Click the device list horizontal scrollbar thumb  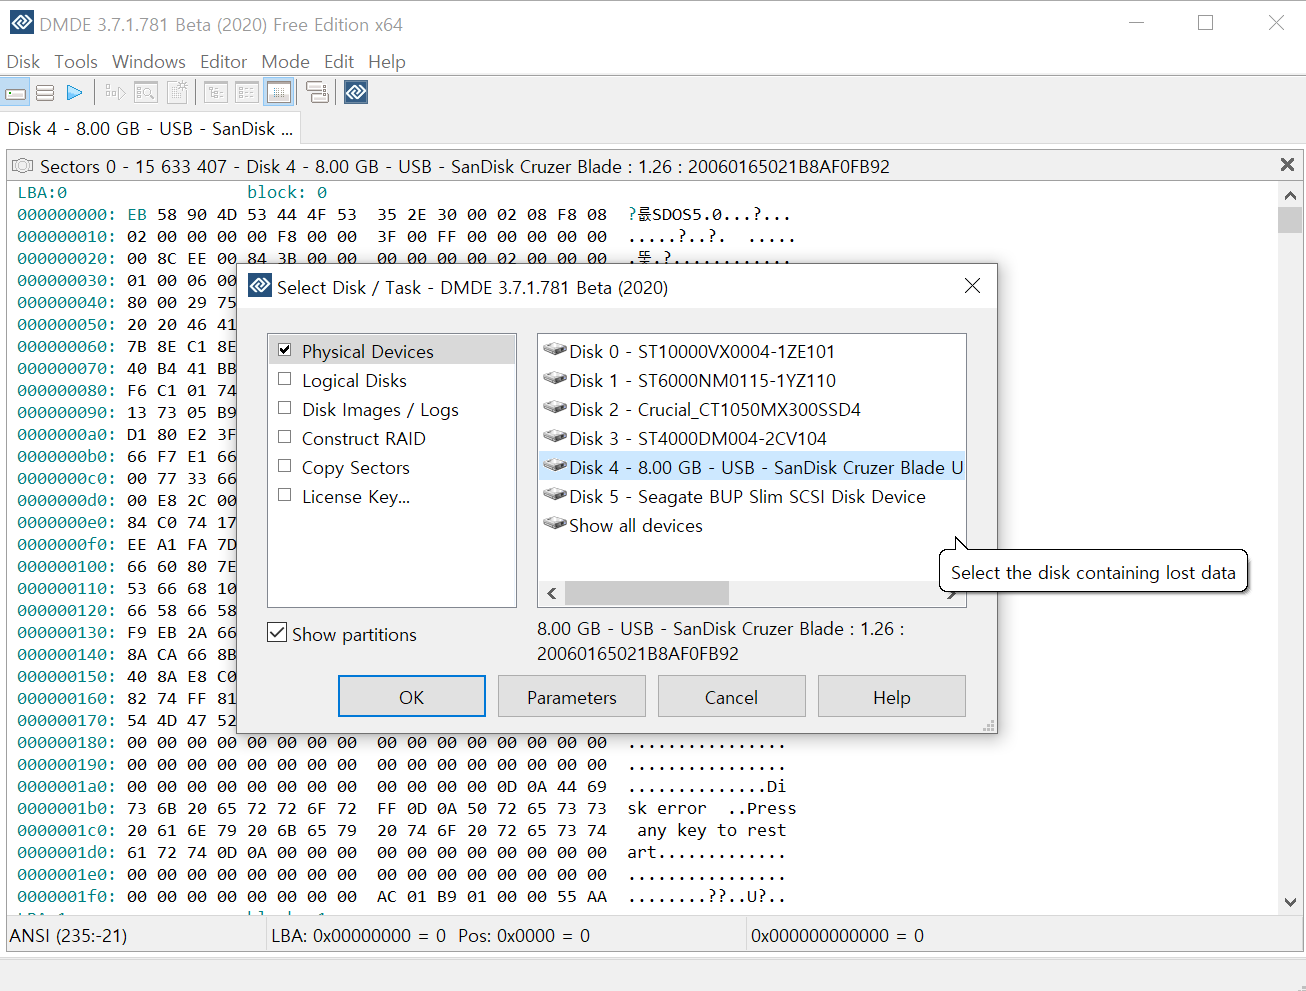647,593
